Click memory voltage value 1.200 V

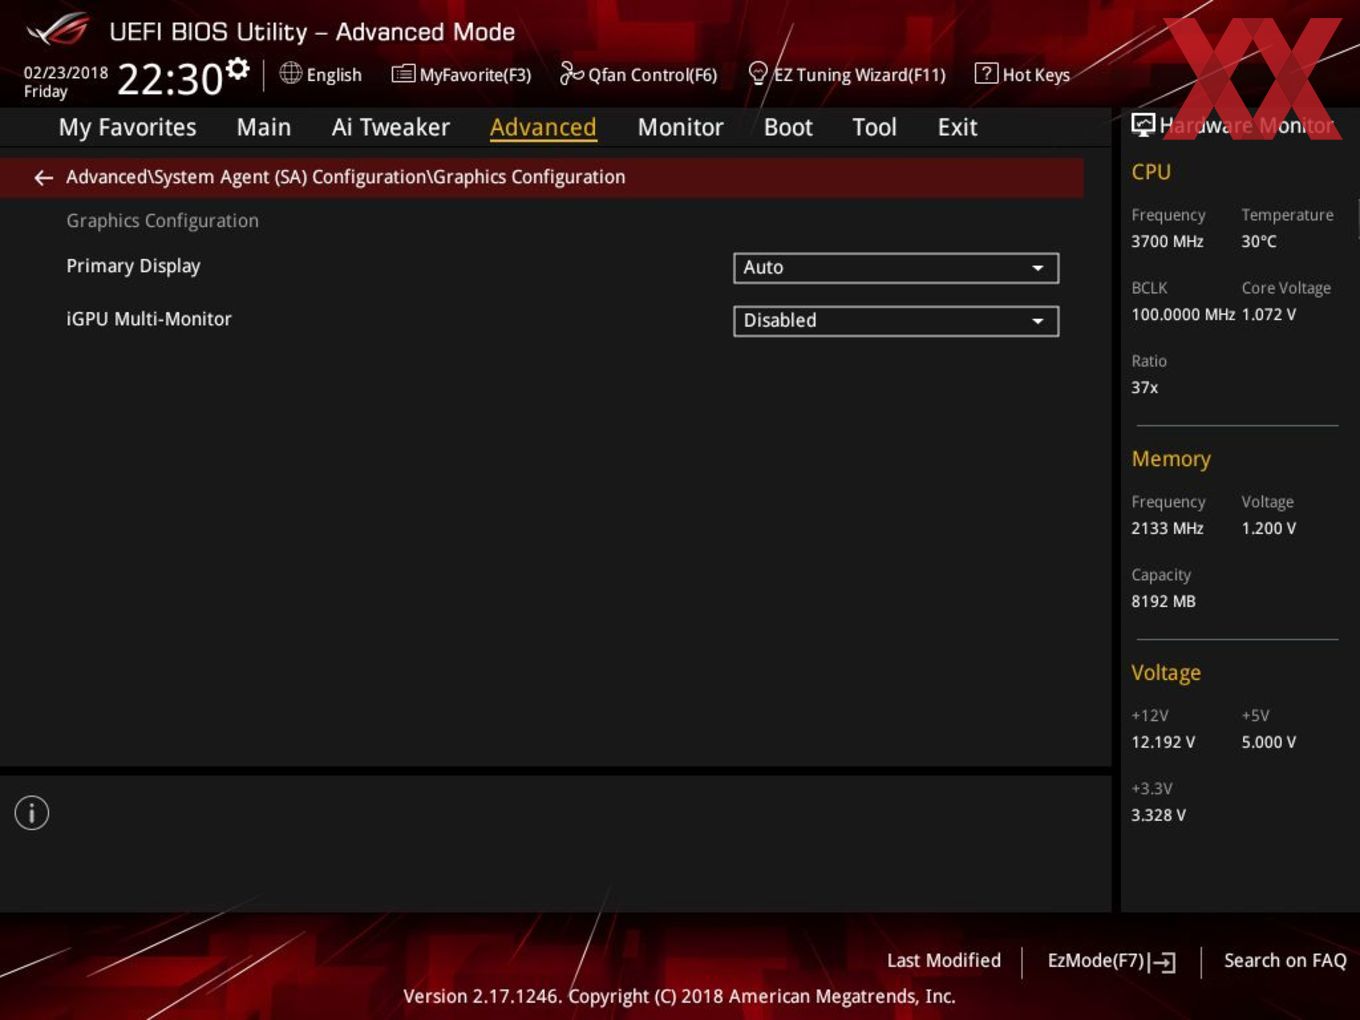[1269, 528]
